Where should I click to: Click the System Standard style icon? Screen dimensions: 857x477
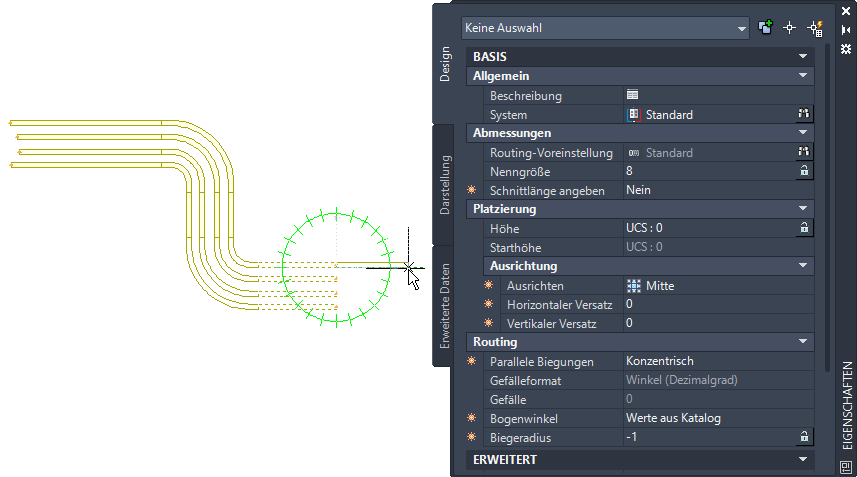[633, 115]
